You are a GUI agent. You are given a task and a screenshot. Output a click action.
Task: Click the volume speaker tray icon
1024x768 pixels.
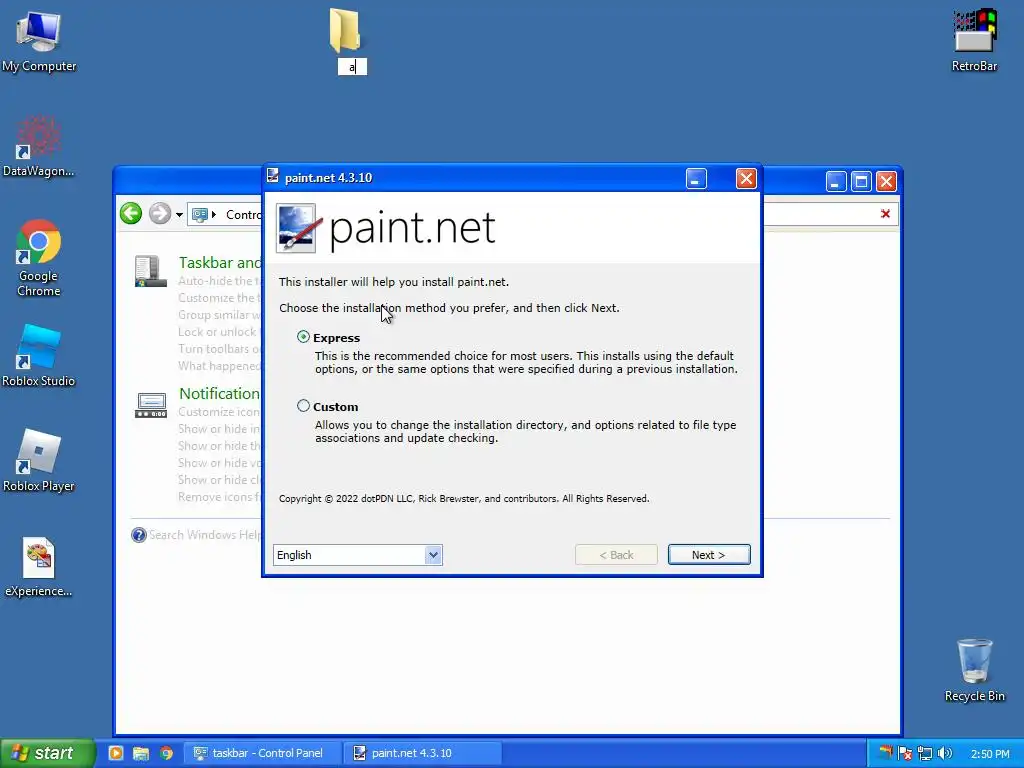pyautogui.click(x=945, y=753)
